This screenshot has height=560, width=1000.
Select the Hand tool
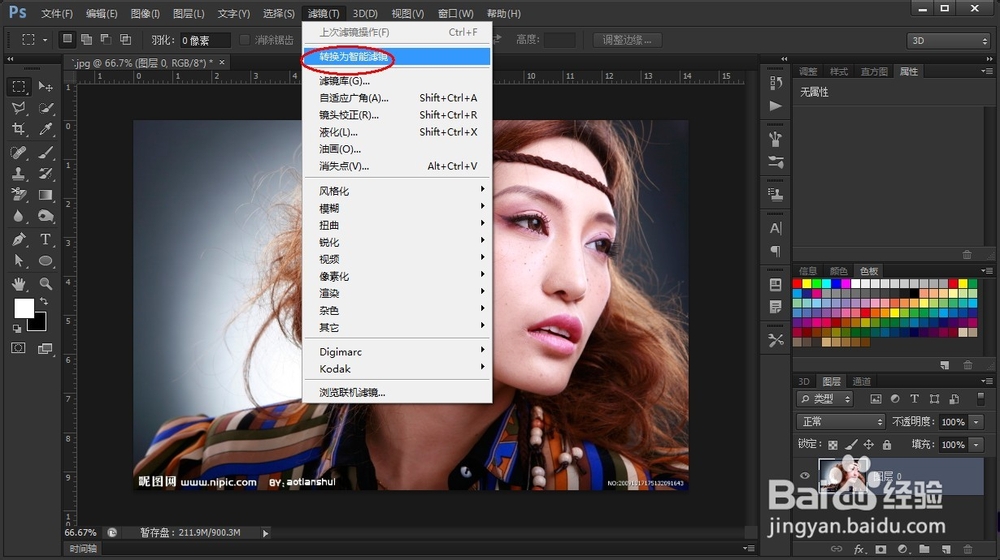(x=19, y=284)
